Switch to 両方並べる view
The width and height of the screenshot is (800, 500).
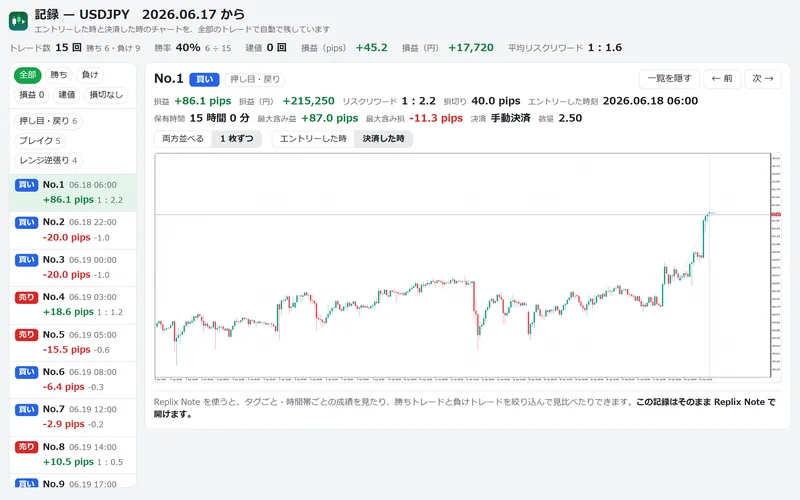click(183, 139)
